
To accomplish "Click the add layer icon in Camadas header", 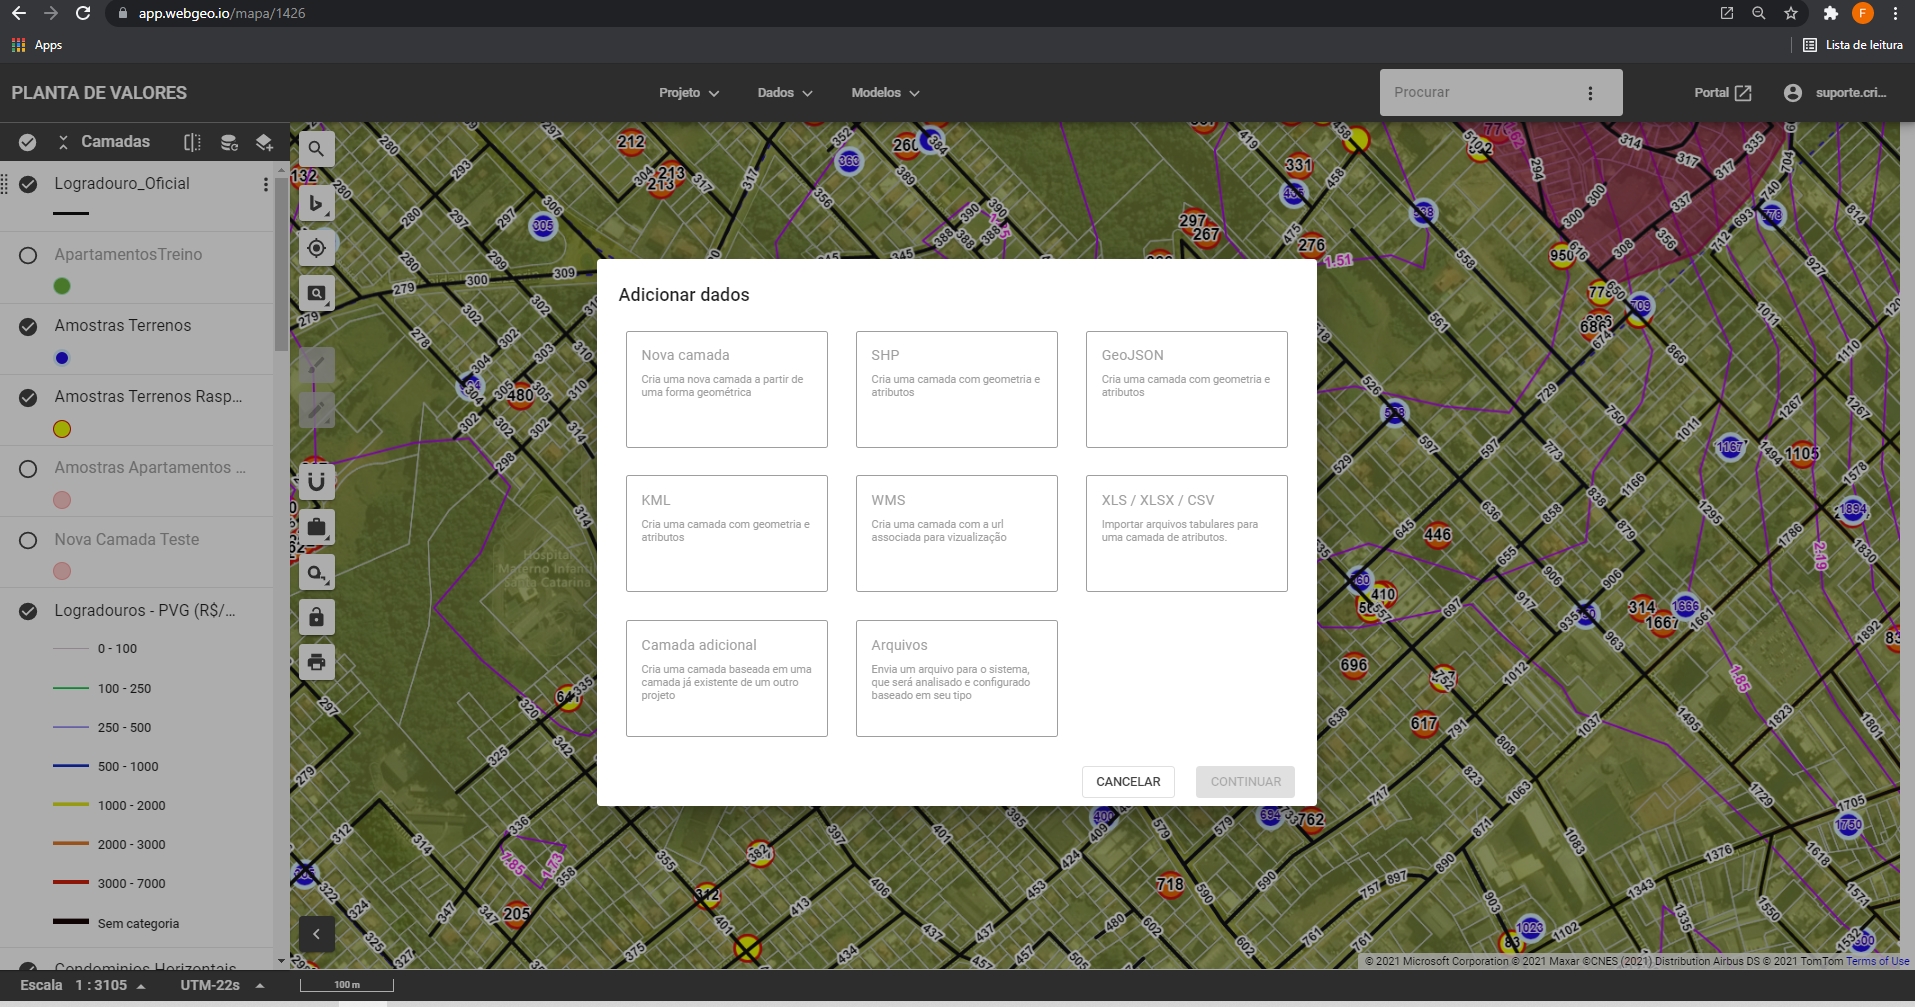I will 264,142.
